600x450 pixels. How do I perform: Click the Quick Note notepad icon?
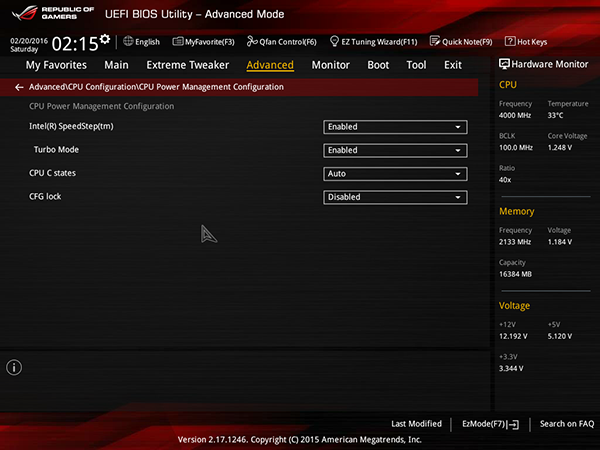click(435, 41)
